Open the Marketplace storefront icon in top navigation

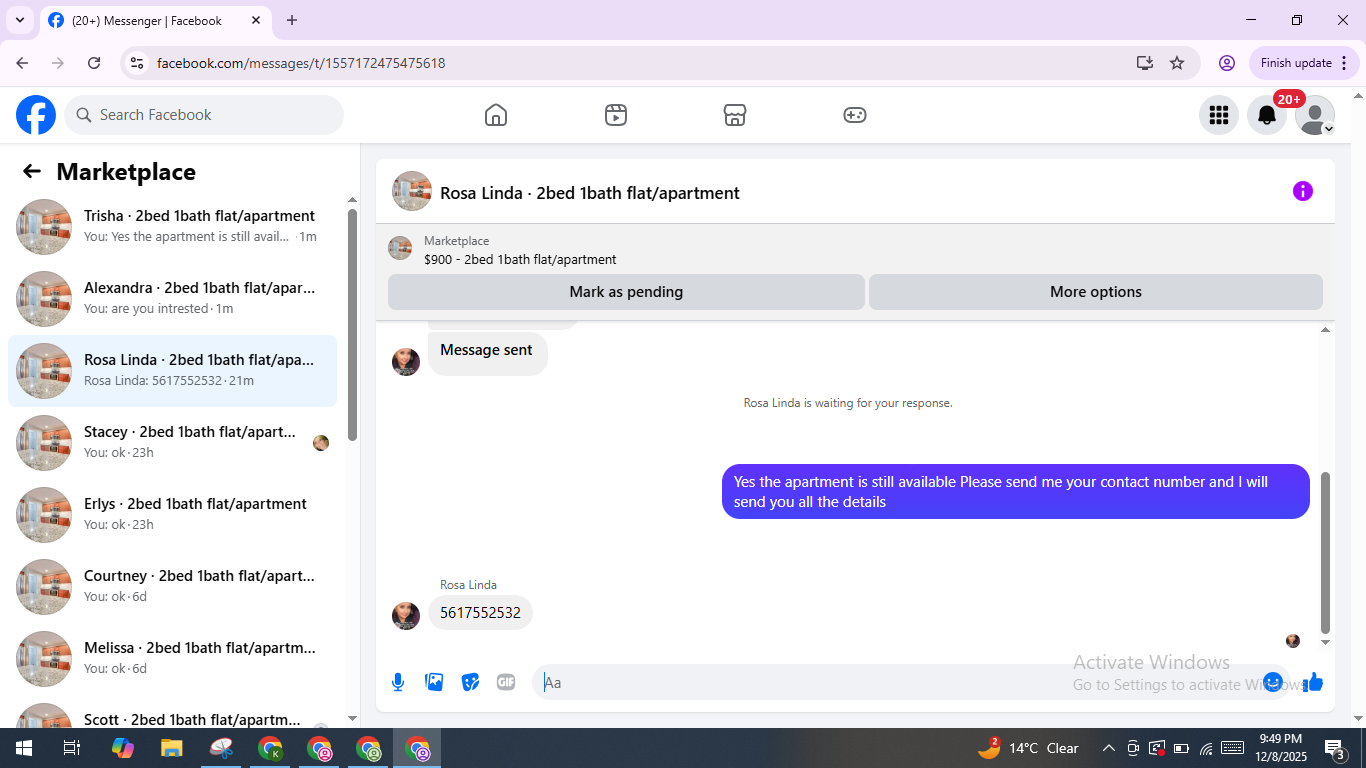click(x=735, y=115)
